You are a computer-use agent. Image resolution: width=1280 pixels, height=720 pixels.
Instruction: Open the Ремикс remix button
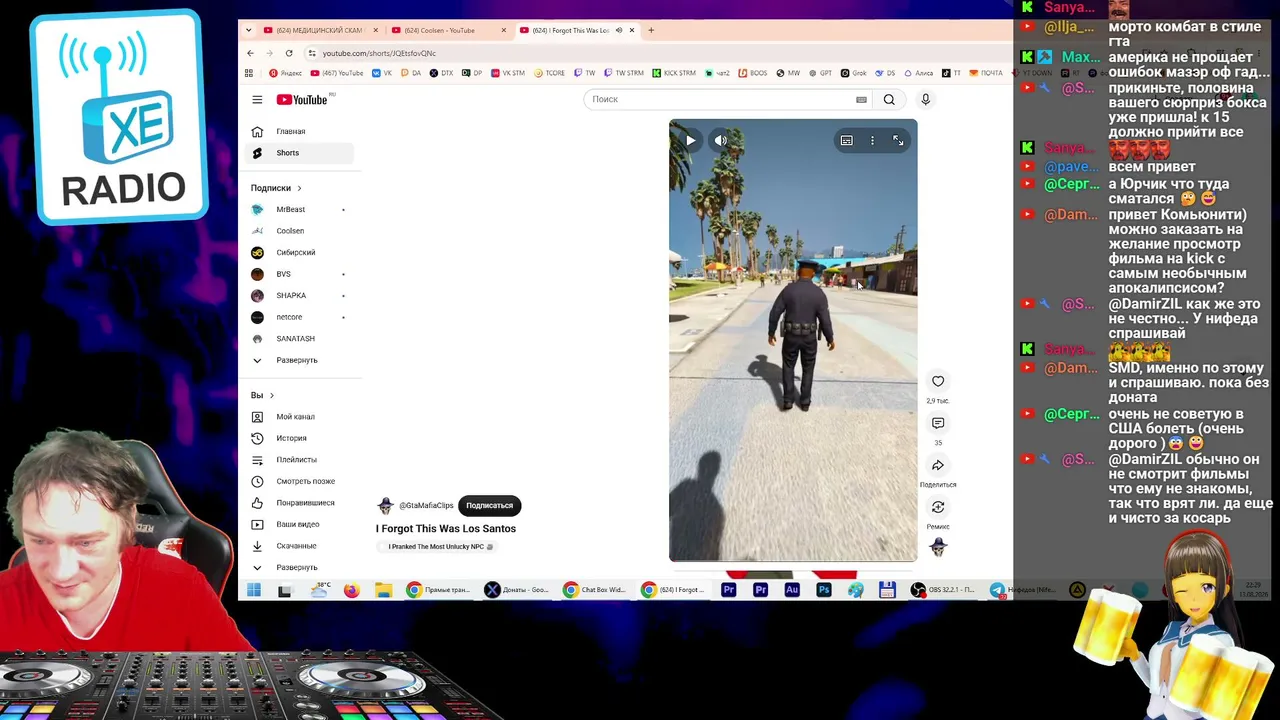click(x=938, y=507)
